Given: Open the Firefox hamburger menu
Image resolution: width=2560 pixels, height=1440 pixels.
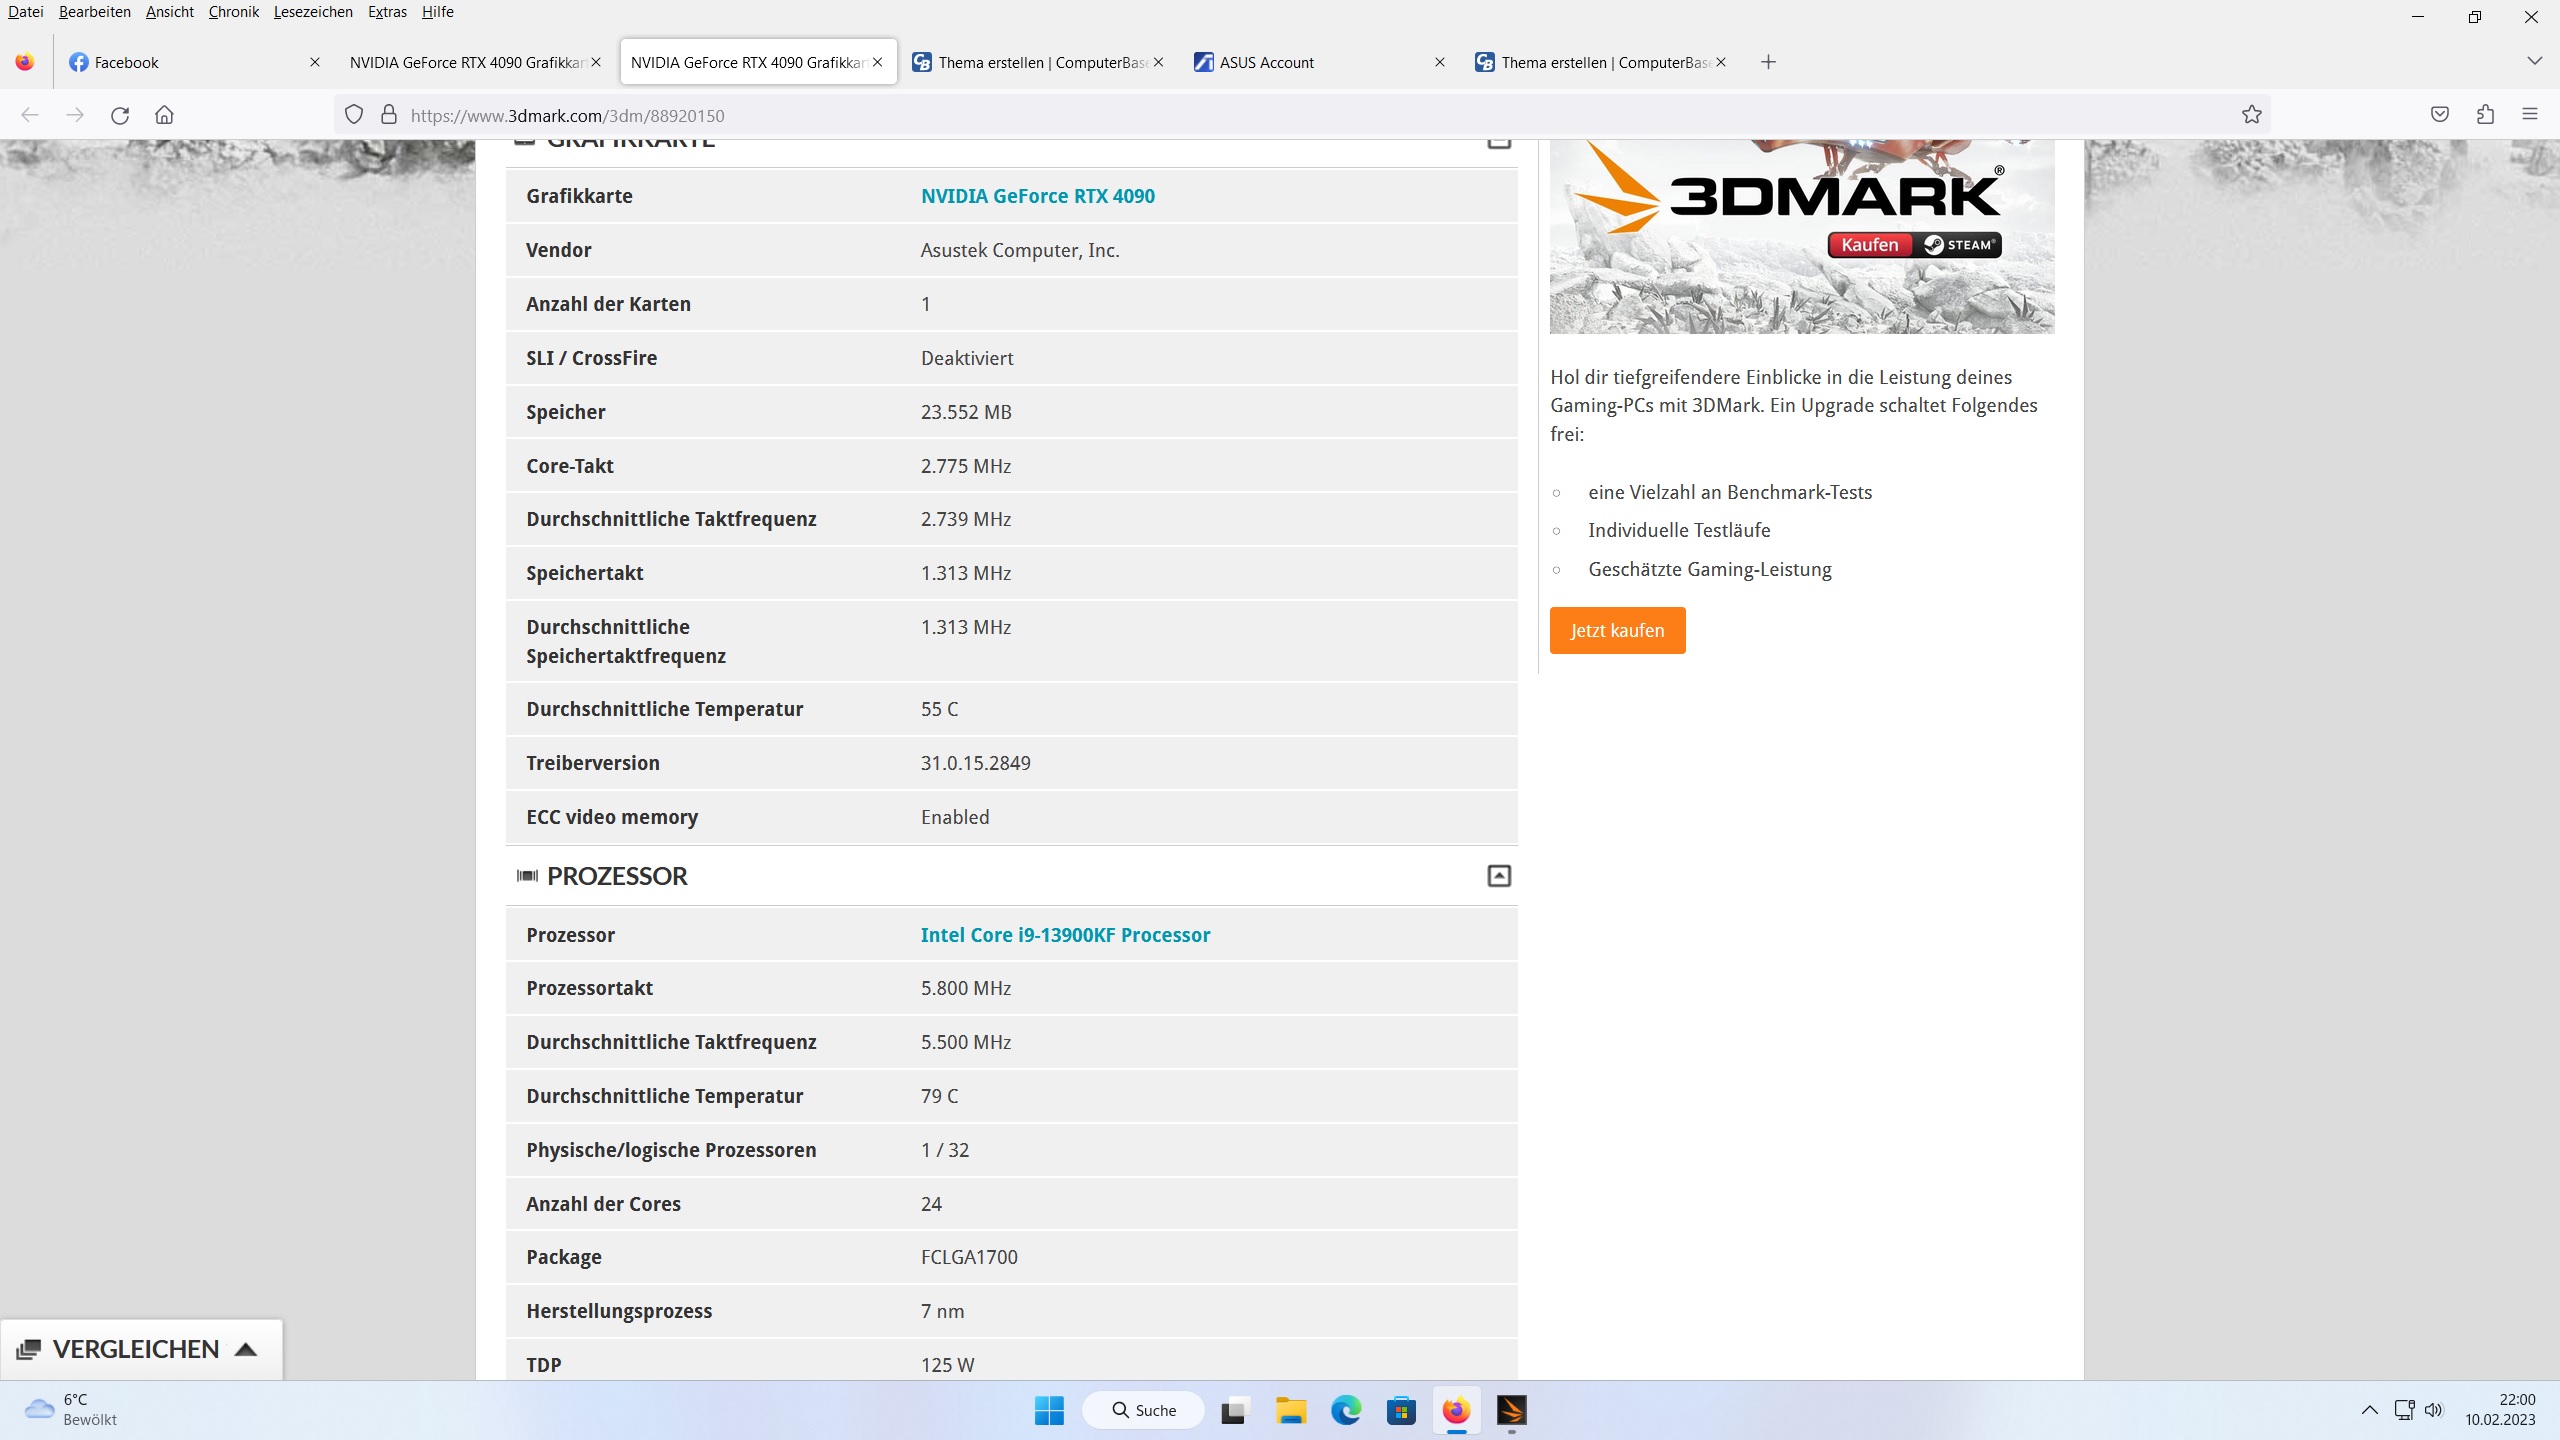Looking at the screenshot, I should point(2530,115).
